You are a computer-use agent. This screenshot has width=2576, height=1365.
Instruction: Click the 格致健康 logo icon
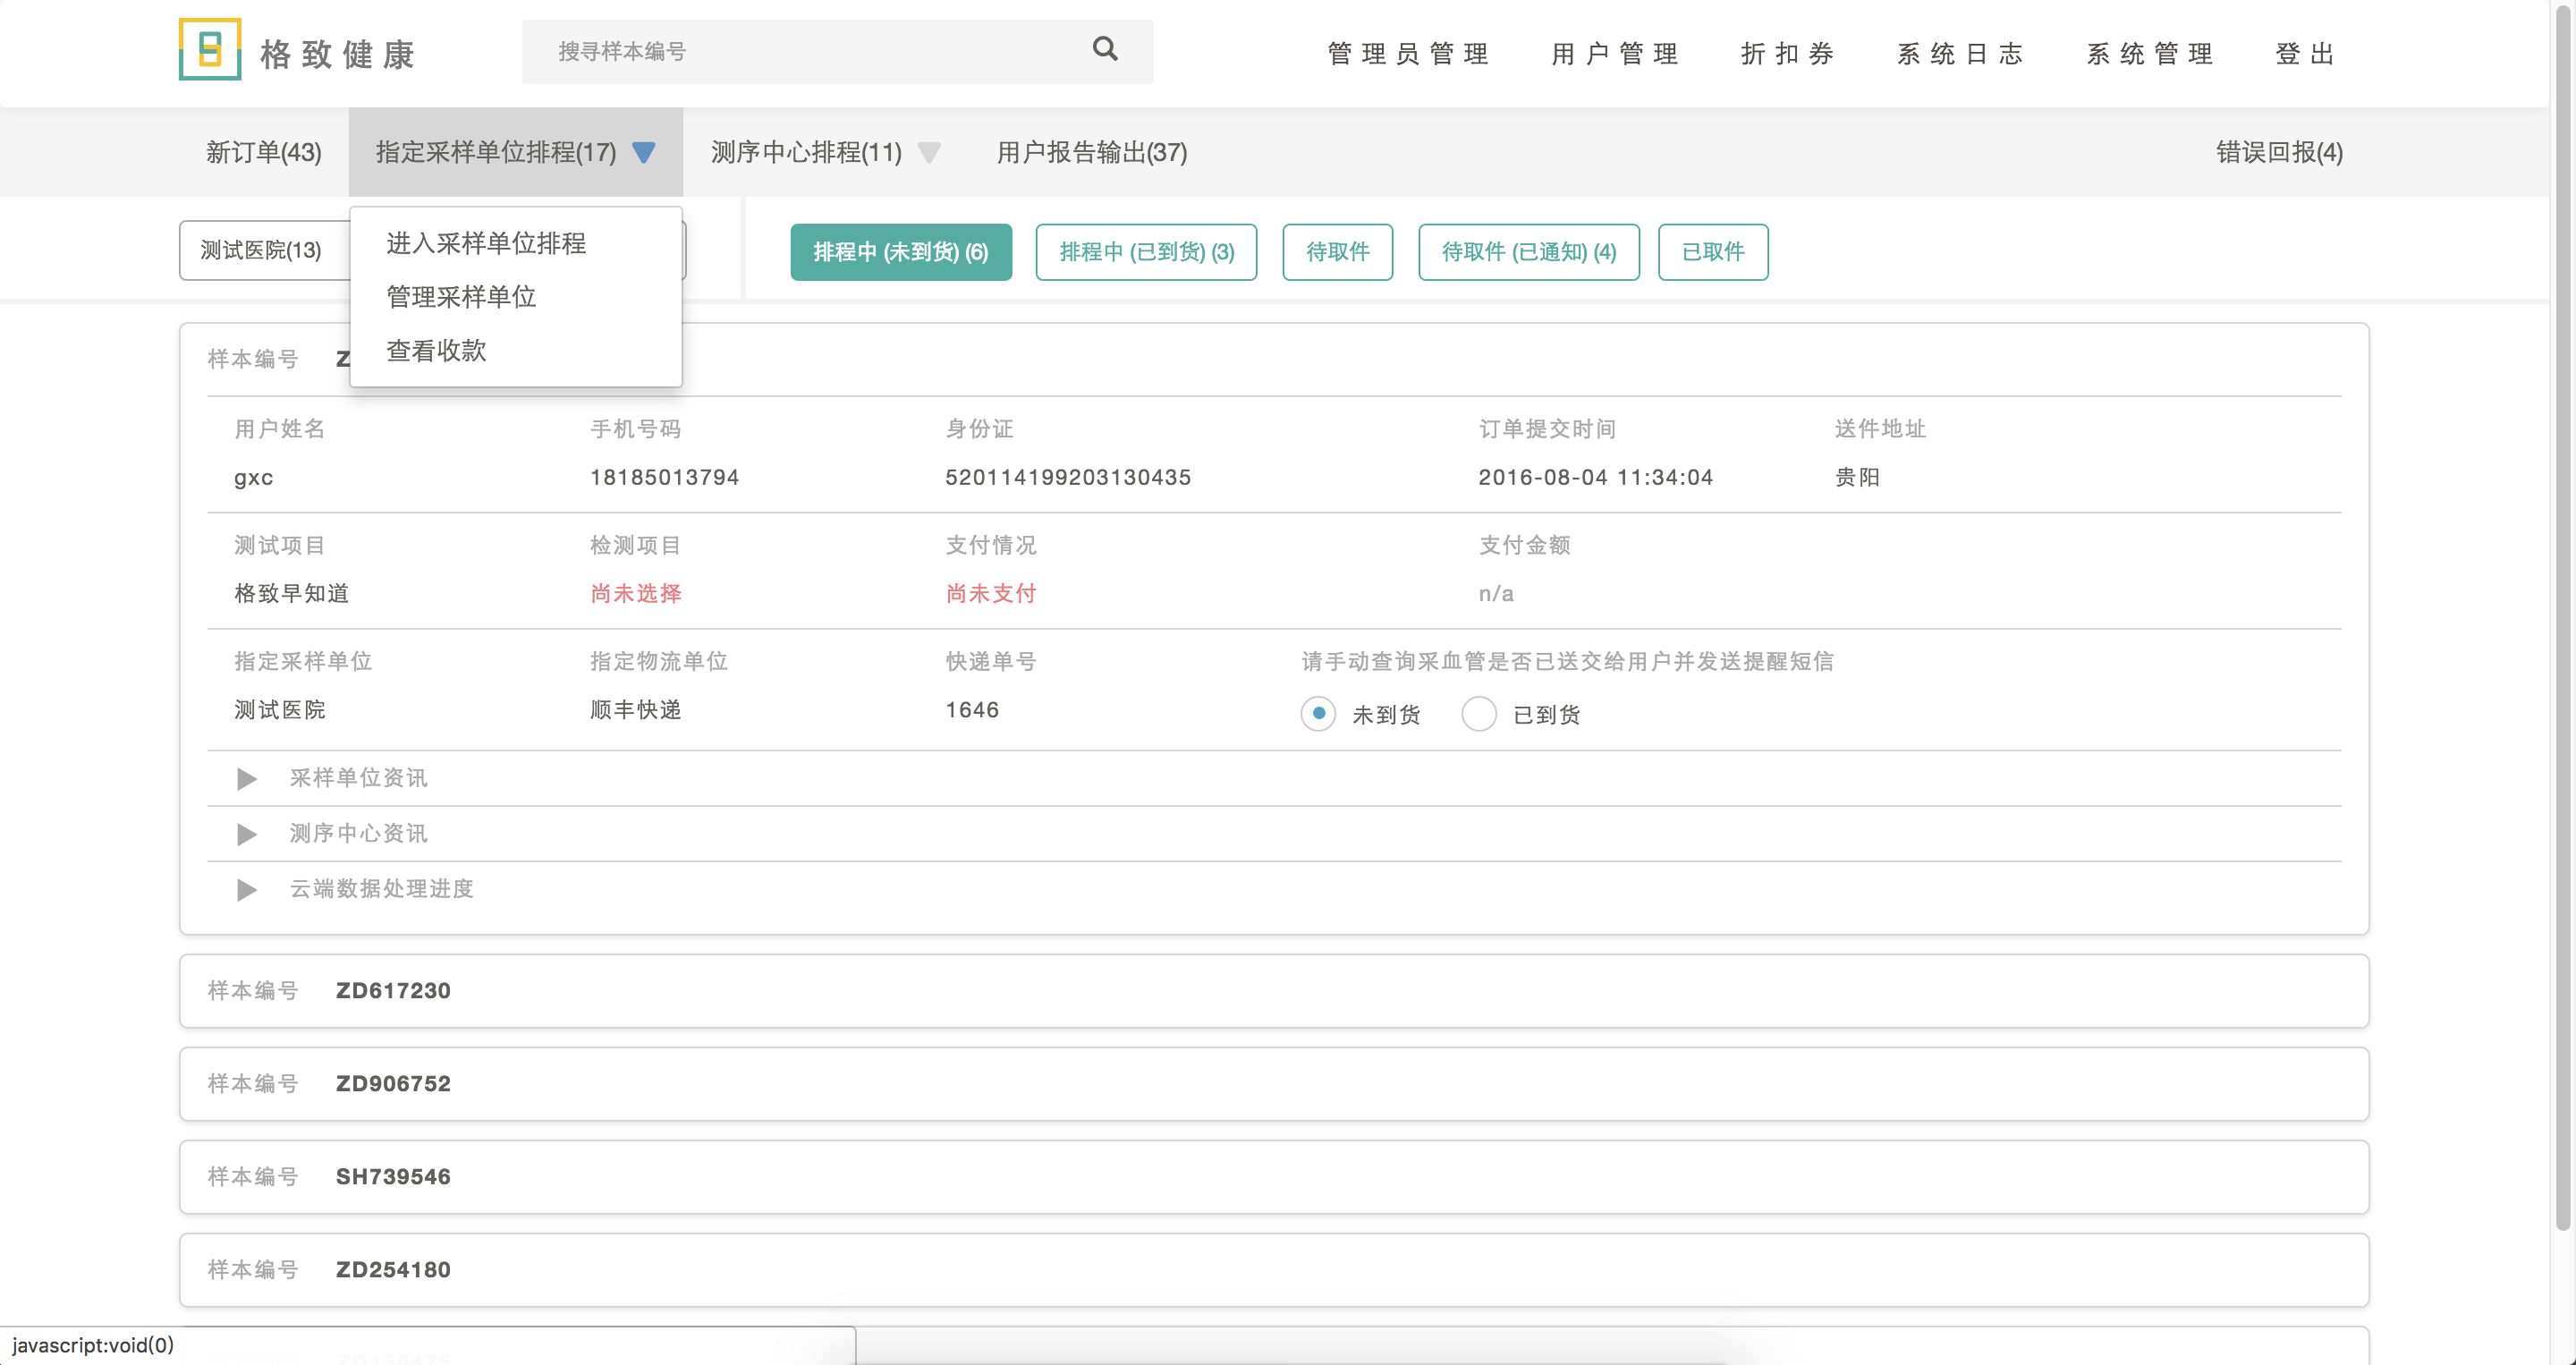point(210,49)
